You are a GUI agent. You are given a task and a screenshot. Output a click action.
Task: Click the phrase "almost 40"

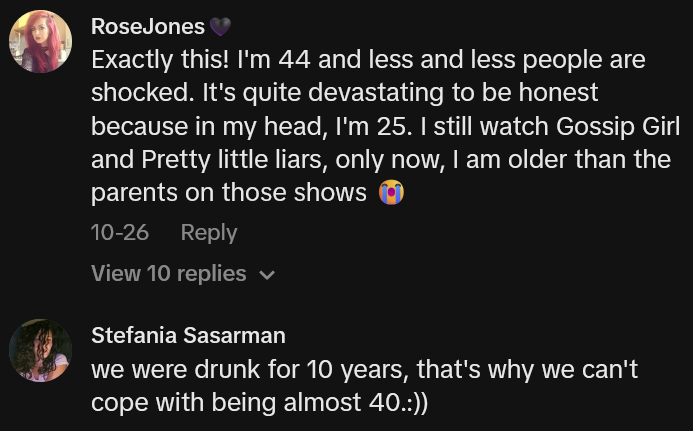click(325, 403)
